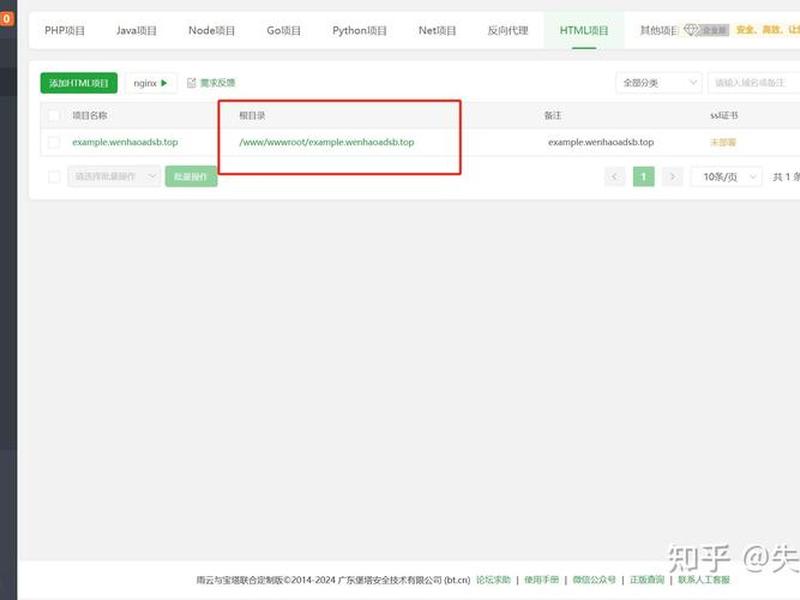Expand the 请选择批量操作 dropdown
Image resolution: width=800 pixels, height=600 pixels.
pos(114,177)
